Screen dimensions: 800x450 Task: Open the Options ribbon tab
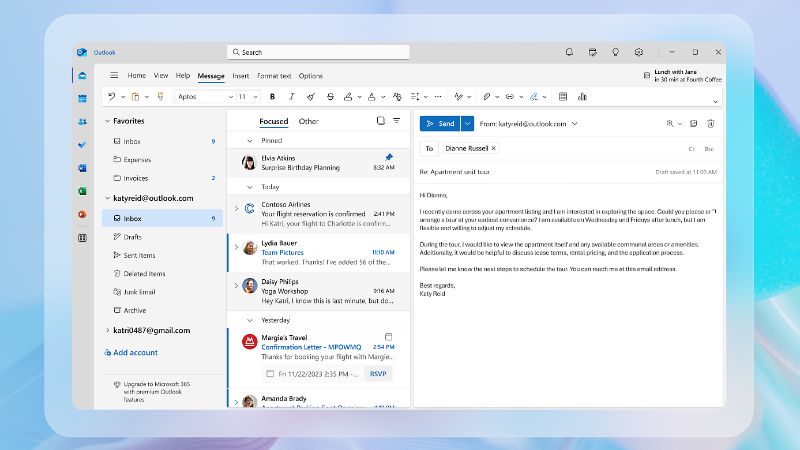coord(310,76)
